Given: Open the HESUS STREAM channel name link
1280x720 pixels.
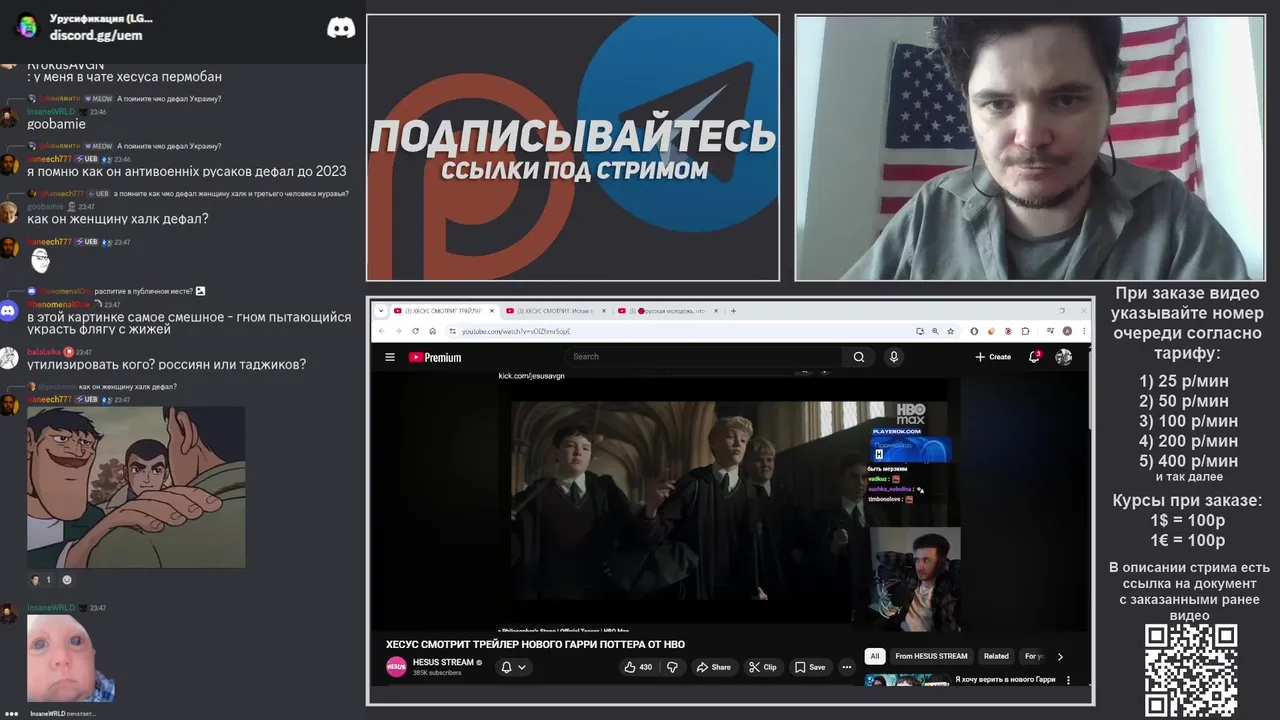Looking at the screenshot, I should 443,662.
